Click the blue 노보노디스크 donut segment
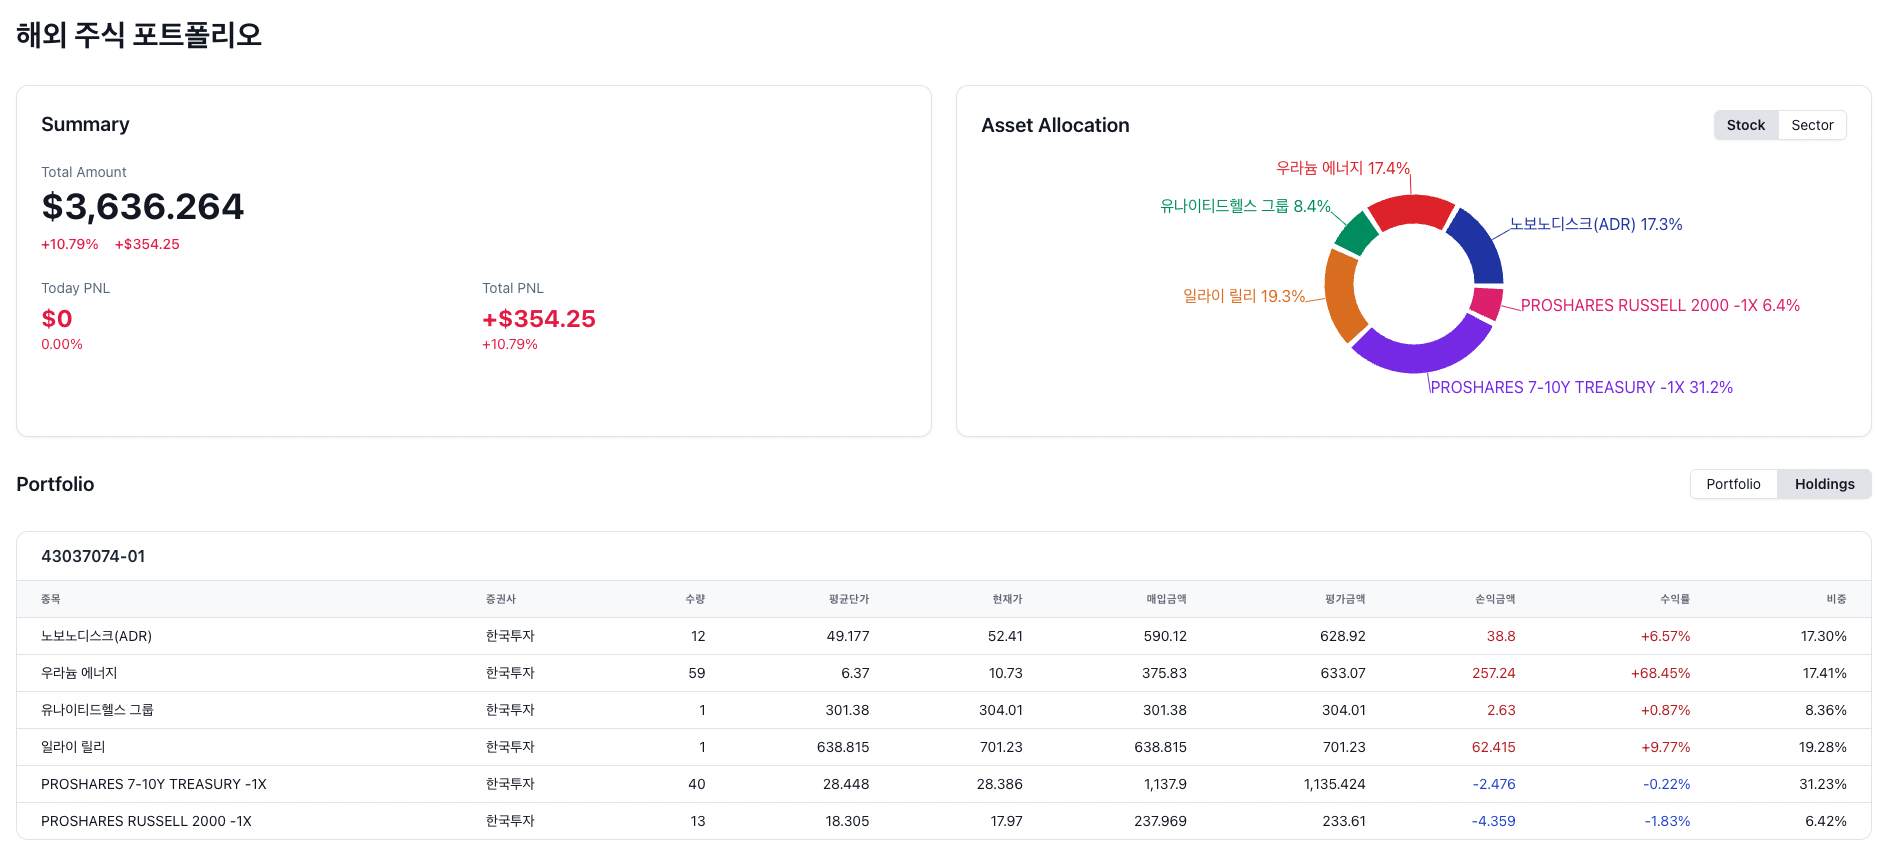This screenshot has height=864, width=1894. (x=1478, y=245)
